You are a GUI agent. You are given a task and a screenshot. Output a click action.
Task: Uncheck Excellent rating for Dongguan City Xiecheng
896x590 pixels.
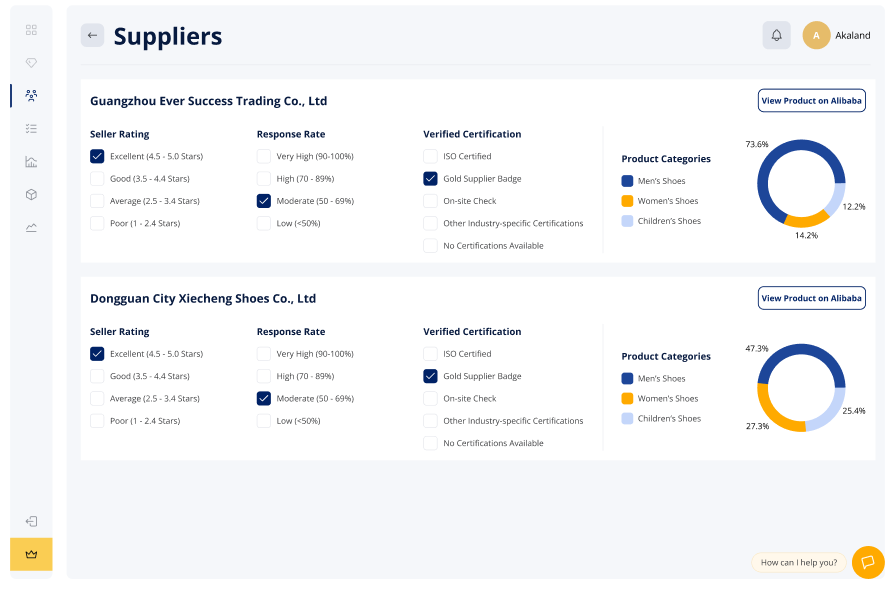pyautogui.click(x=97, y=354)
